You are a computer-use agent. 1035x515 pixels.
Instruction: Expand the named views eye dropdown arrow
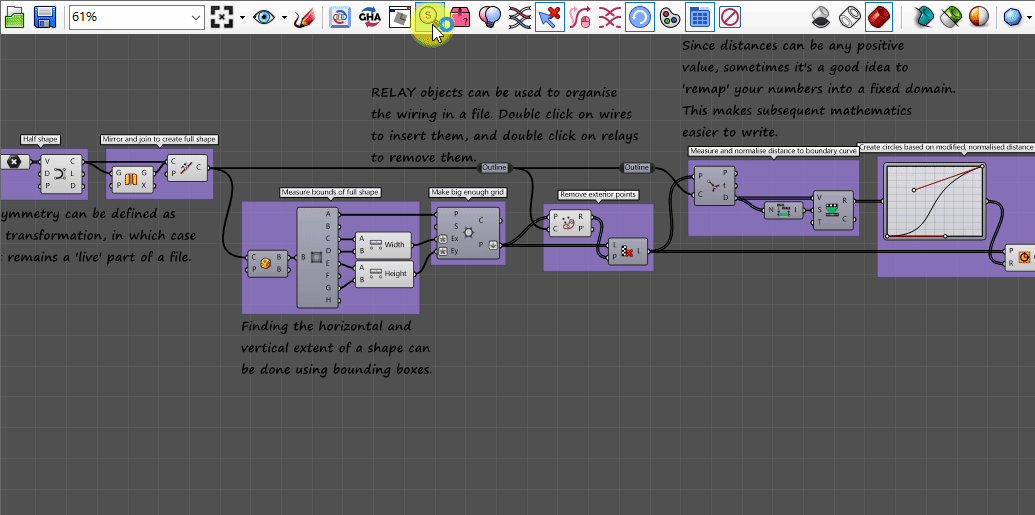[284, 18]
